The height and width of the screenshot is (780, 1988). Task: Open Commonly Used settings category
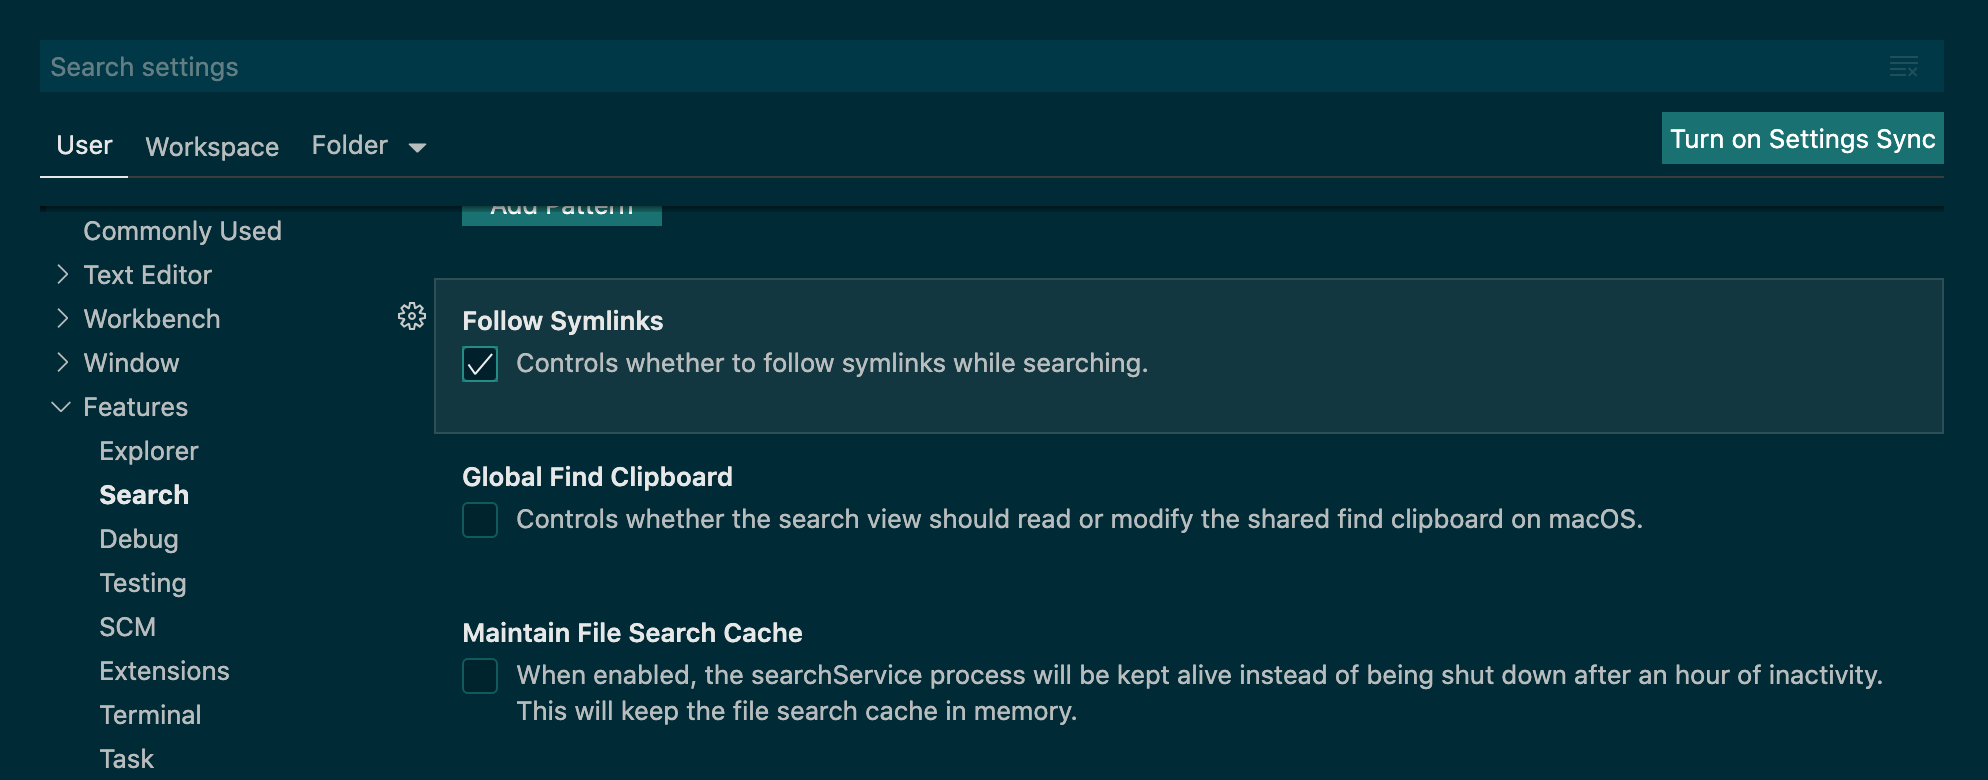coord(182,231)
